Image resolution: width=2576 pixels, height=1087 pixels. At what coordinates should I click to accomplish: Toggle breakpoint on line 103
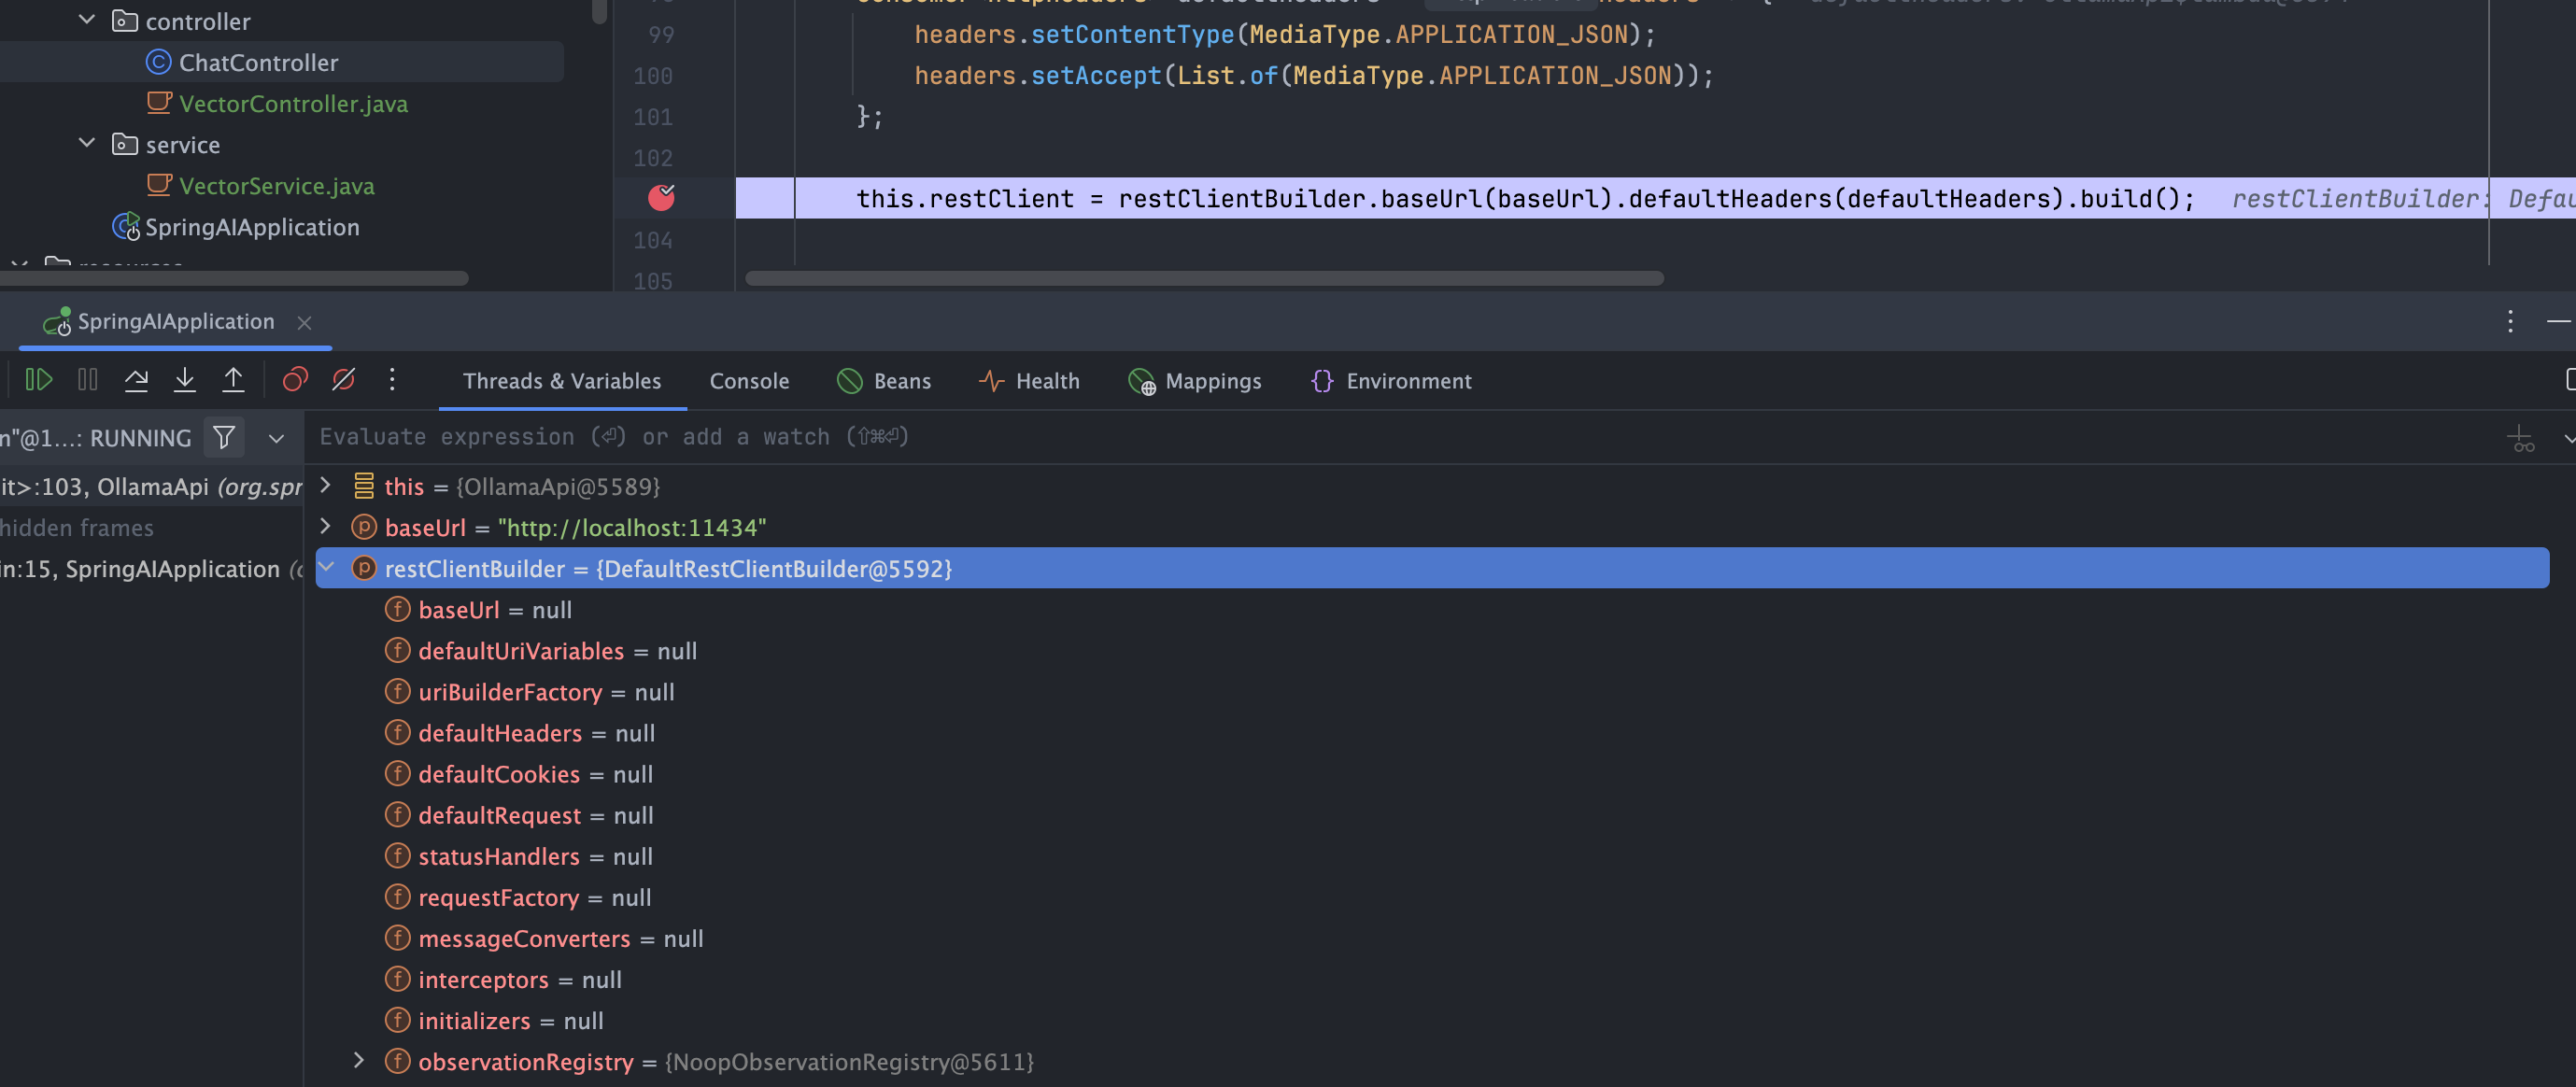tap(661, 198)
